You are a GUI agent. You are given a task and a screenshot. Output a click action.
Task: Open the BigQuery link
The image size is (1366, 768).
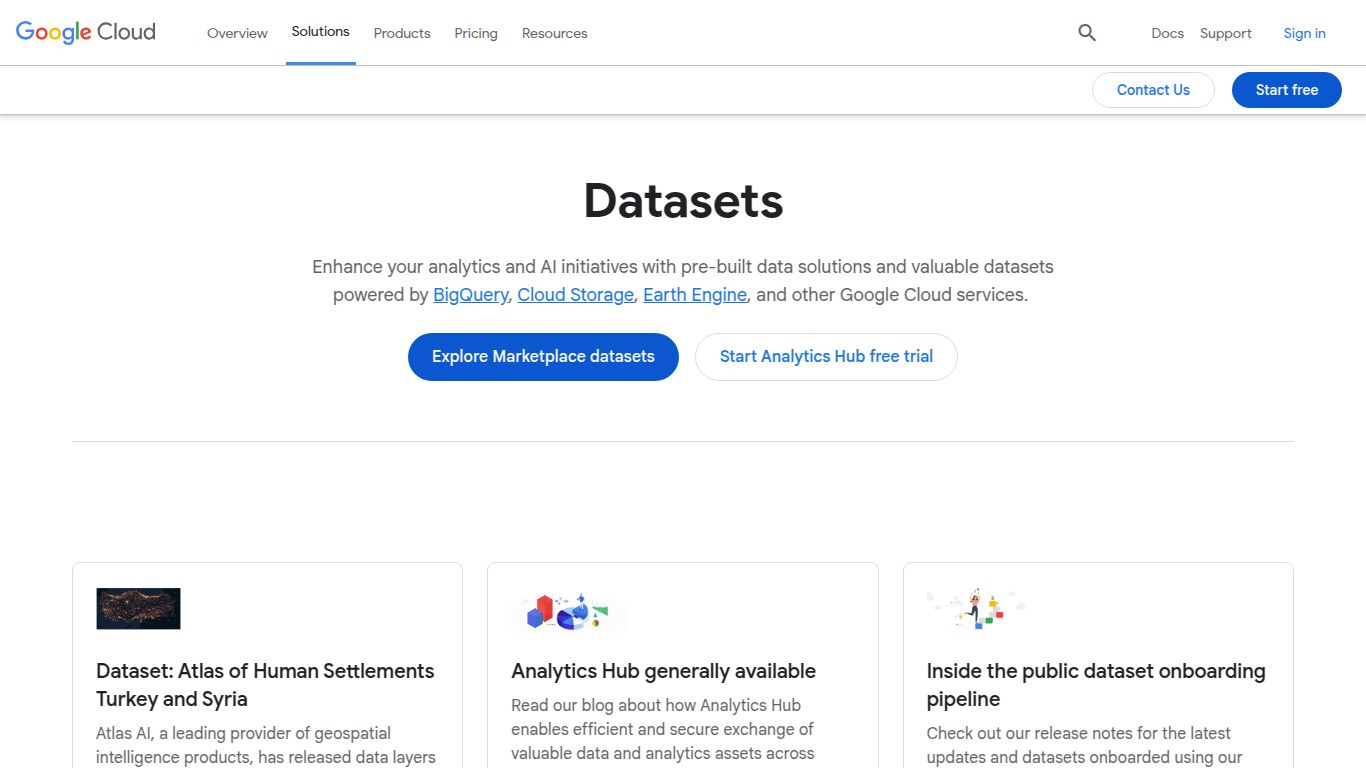point(470,294)
